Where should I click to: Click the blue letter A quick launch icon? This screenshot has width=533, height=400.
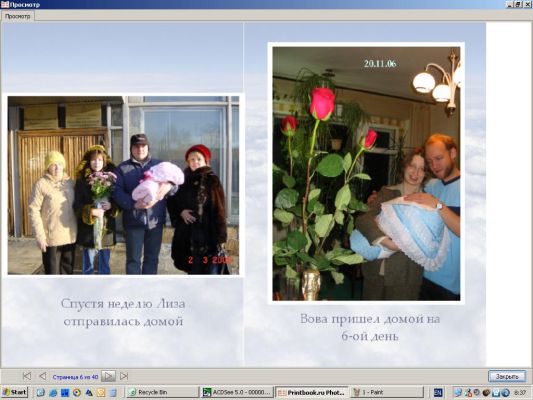[89, 392]
